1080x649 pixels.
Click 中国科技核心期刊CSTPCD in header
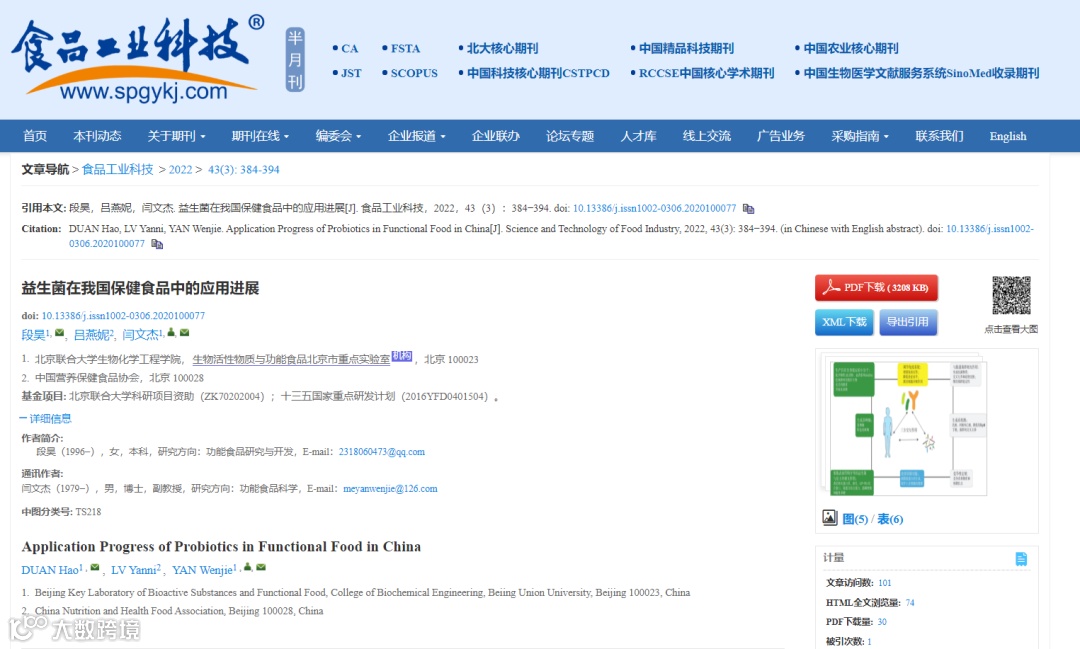click(x=538, y=73)
